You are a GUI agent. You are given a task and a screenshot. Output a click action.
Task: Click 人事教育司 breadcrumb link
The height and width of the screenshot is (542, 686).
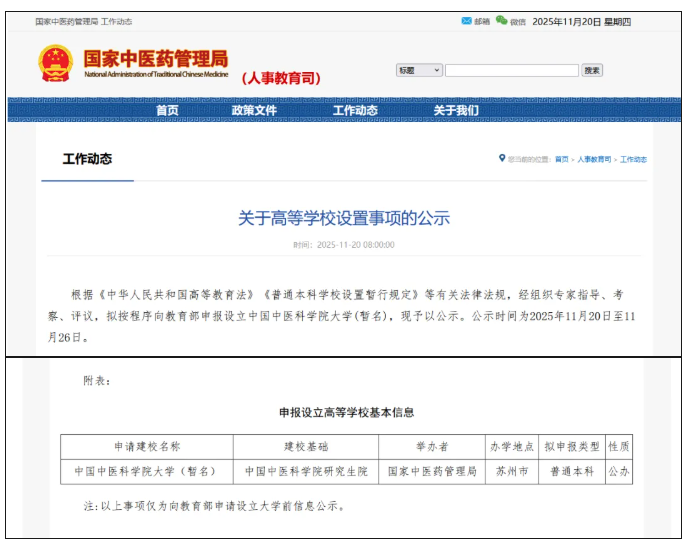(594, 160)
